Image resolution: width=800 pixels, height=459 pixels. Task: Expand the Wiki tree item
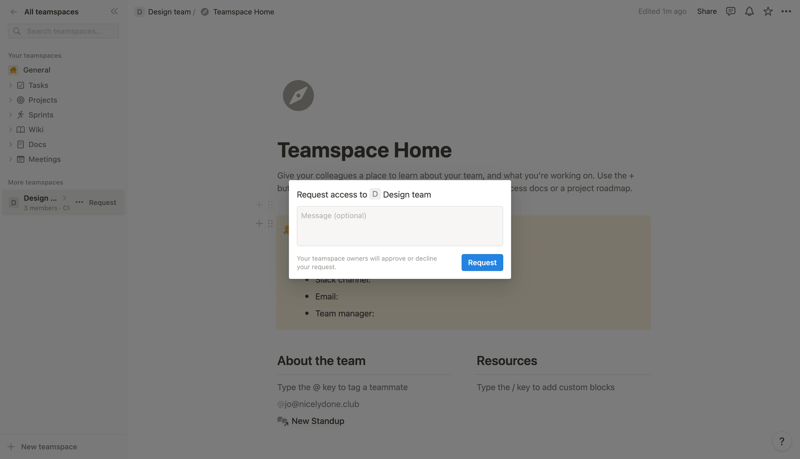(10, 130)
